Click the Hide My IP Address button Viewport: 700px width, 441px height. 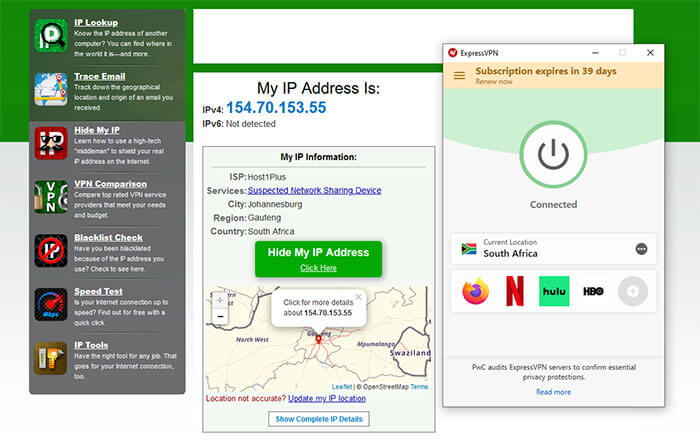[318, 259]
